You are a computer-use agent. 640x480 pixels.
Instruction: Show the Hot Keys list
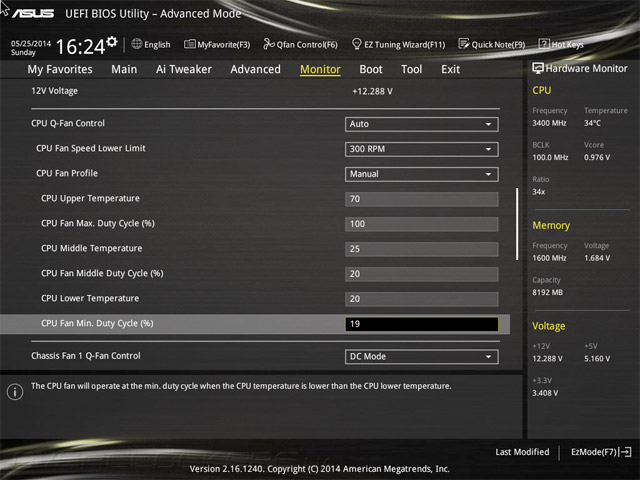click(561, 44)
